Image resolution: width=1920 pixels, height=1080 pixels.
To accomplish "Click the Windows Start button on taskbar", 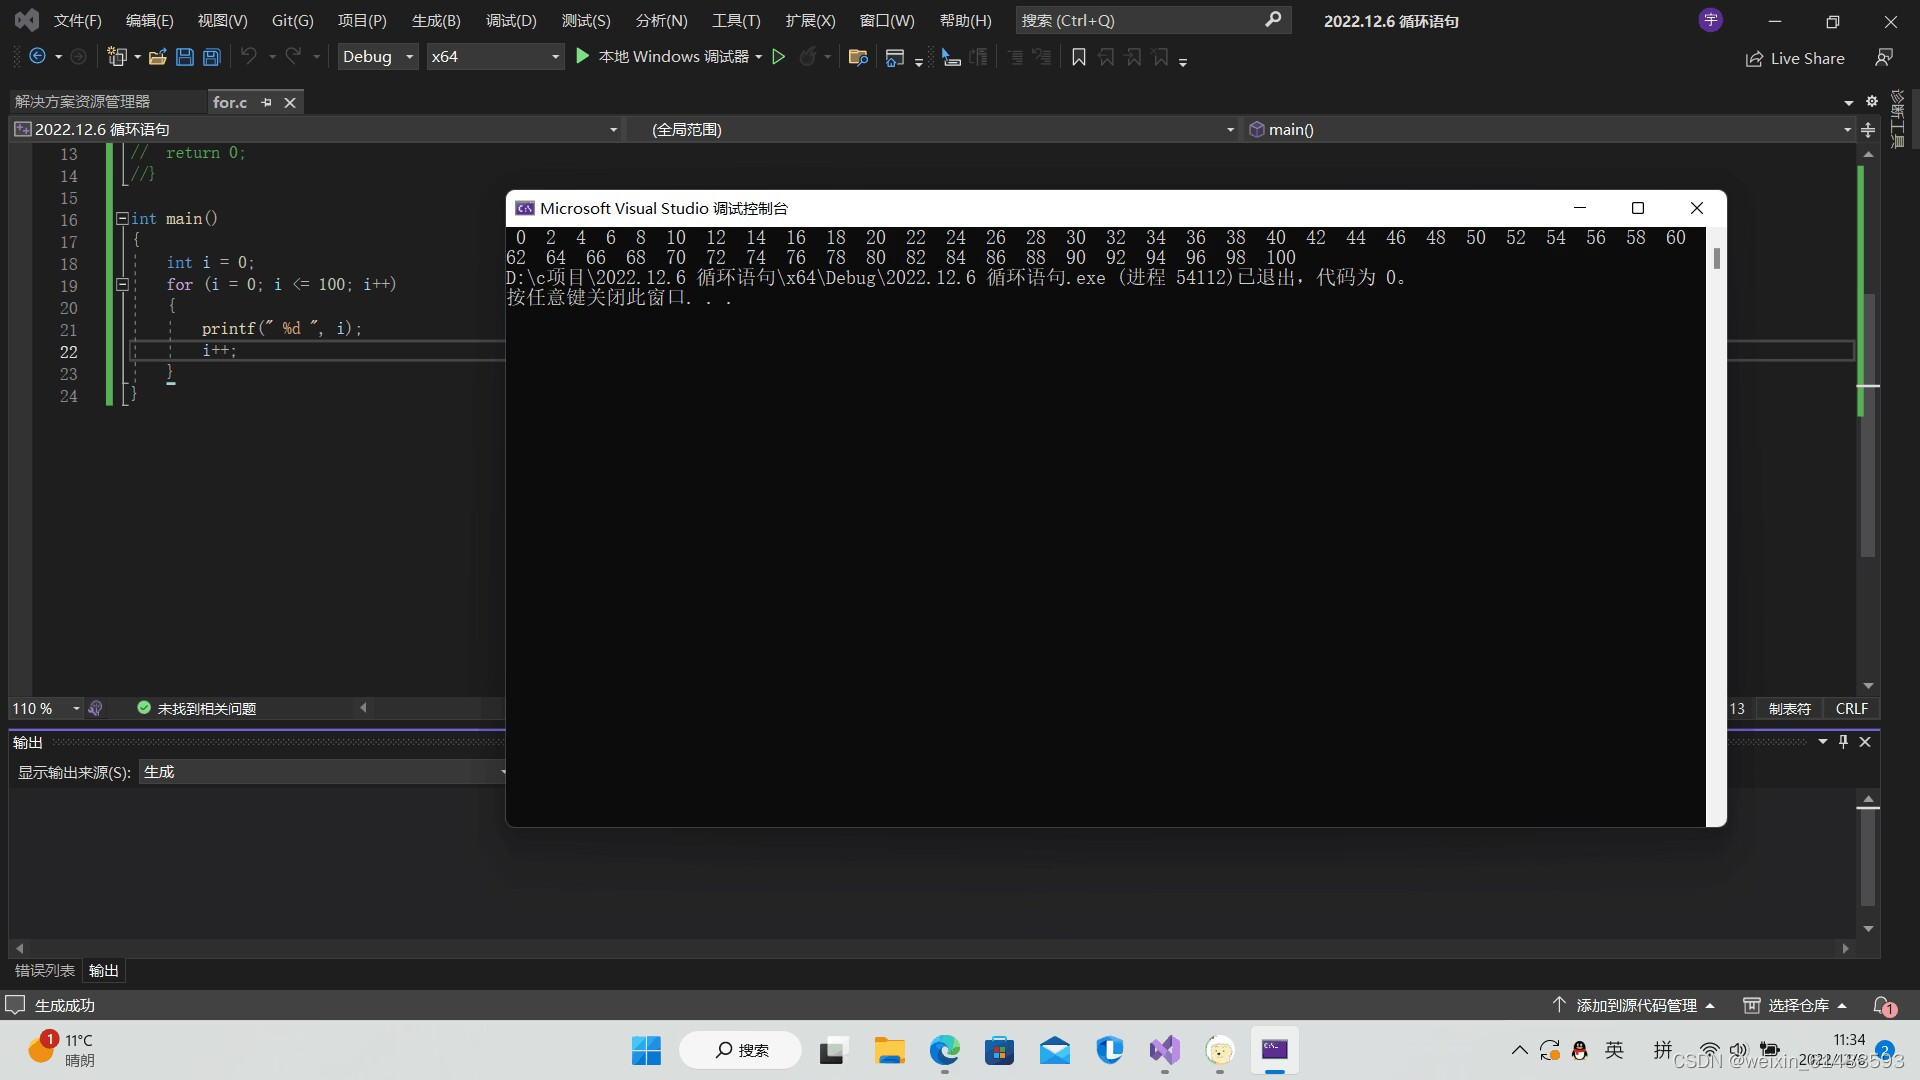I will [x=646, y=1050].
